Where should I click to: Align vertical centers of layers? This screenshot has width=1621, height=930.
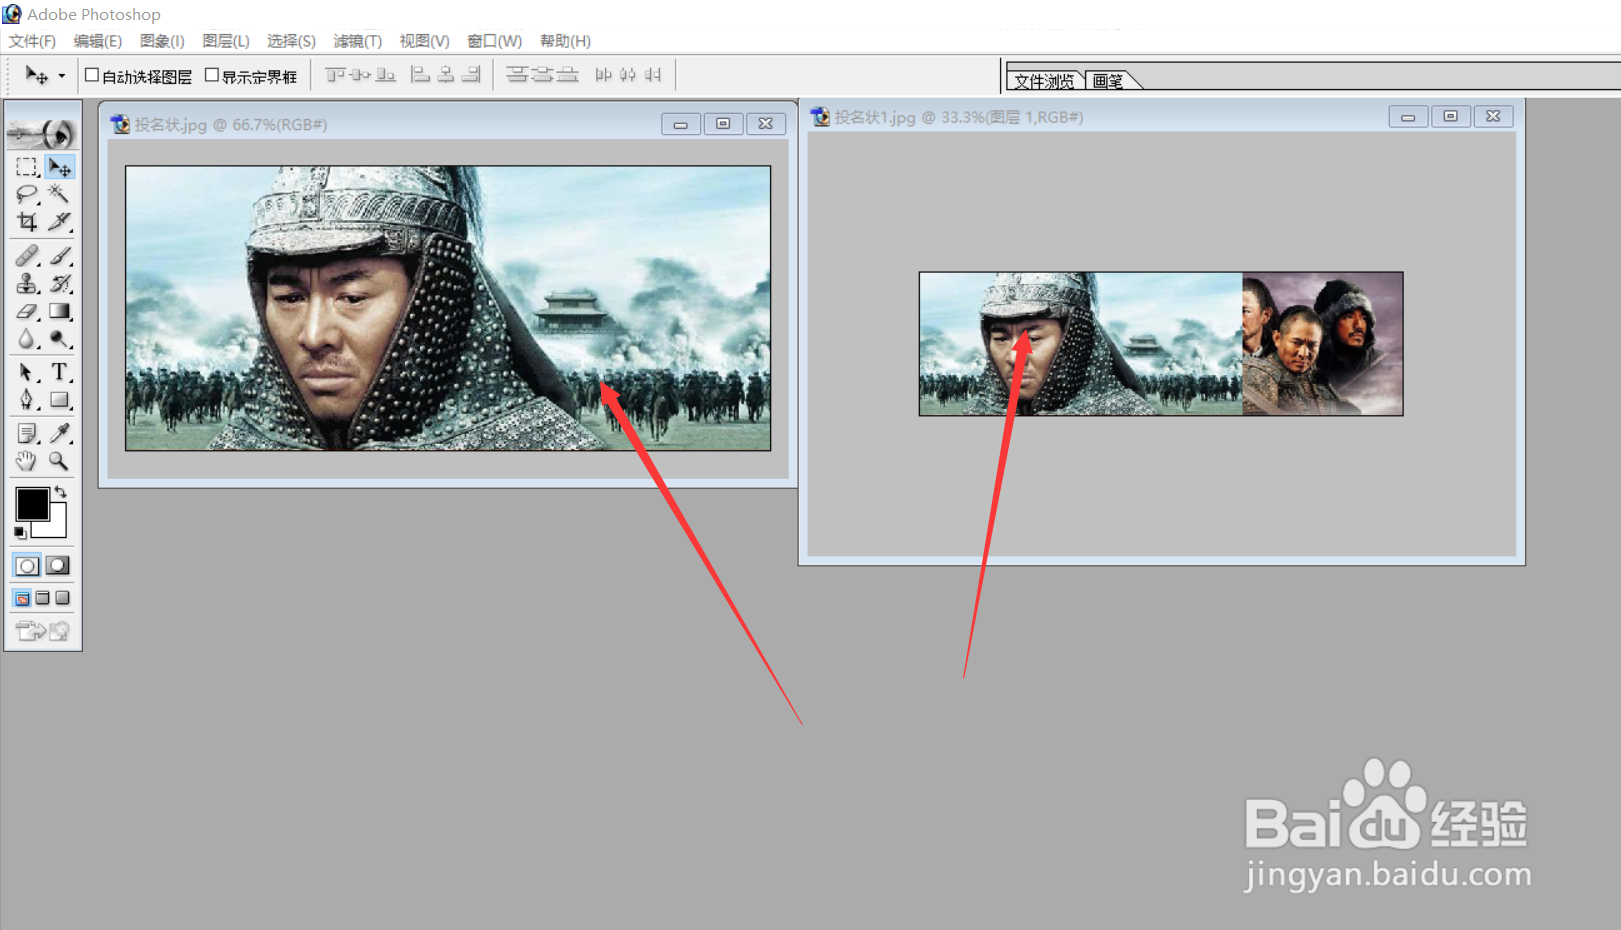point(361,75)
